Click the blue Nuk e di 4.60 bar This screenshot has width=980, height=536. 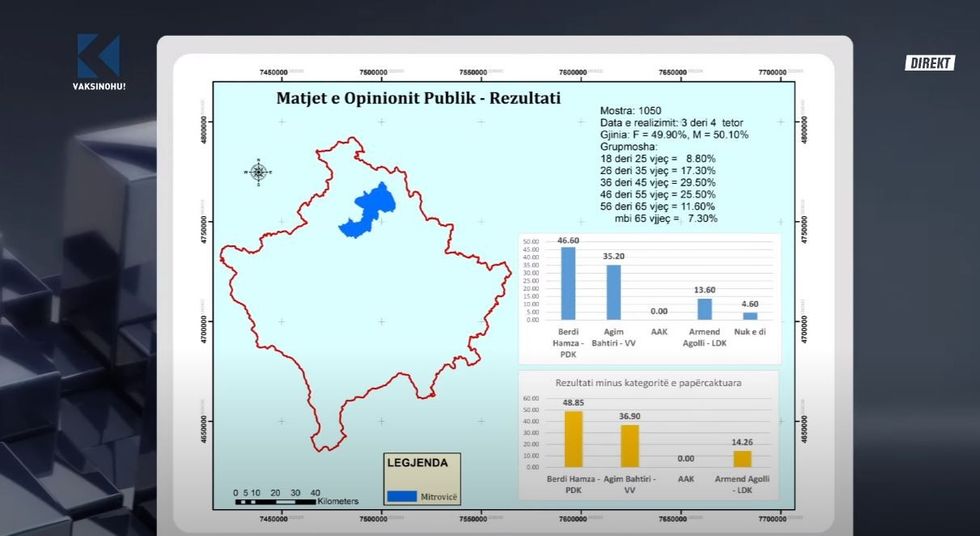750,316
